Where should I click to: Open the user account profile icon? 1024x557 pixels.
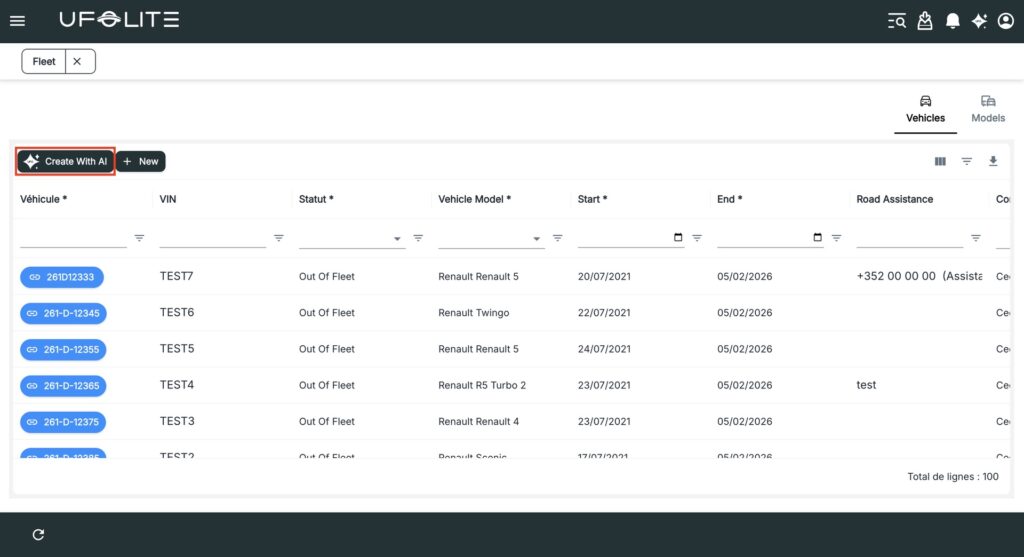pos(1006,21)
